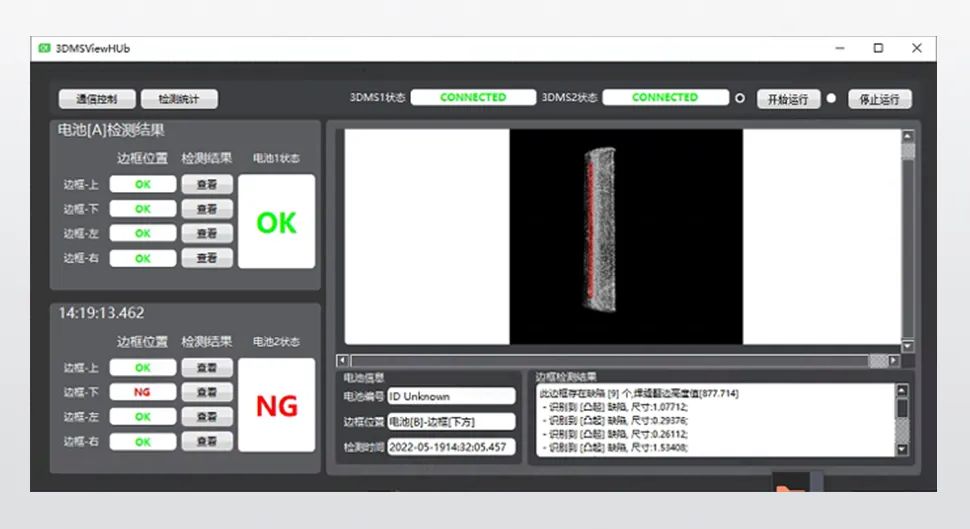Open the 通信控制 panel
The image size is (970, 529).
pos(96,99)
